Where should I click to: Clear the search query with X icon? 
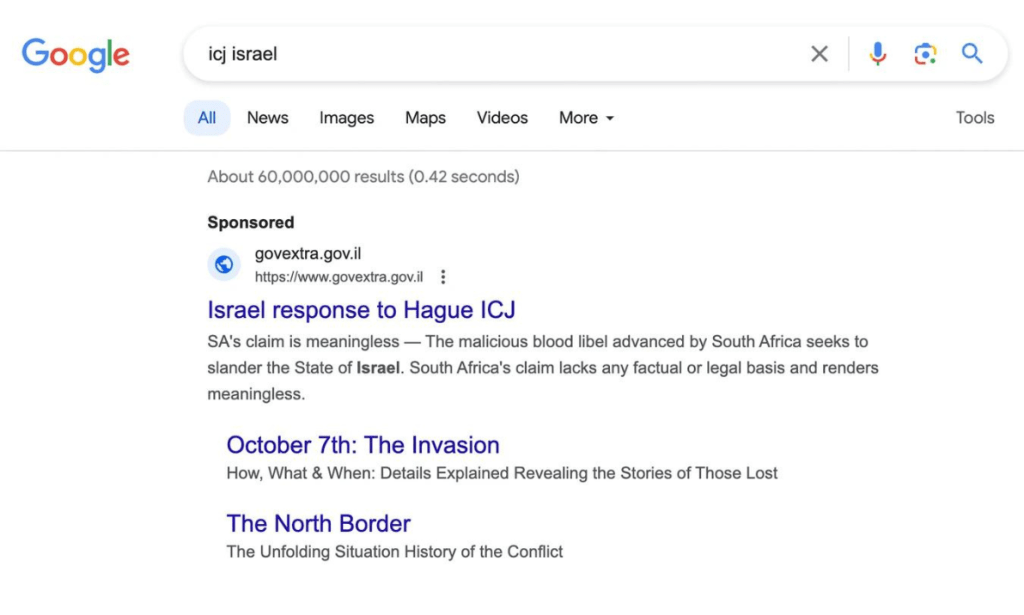(x=820, y=54)
